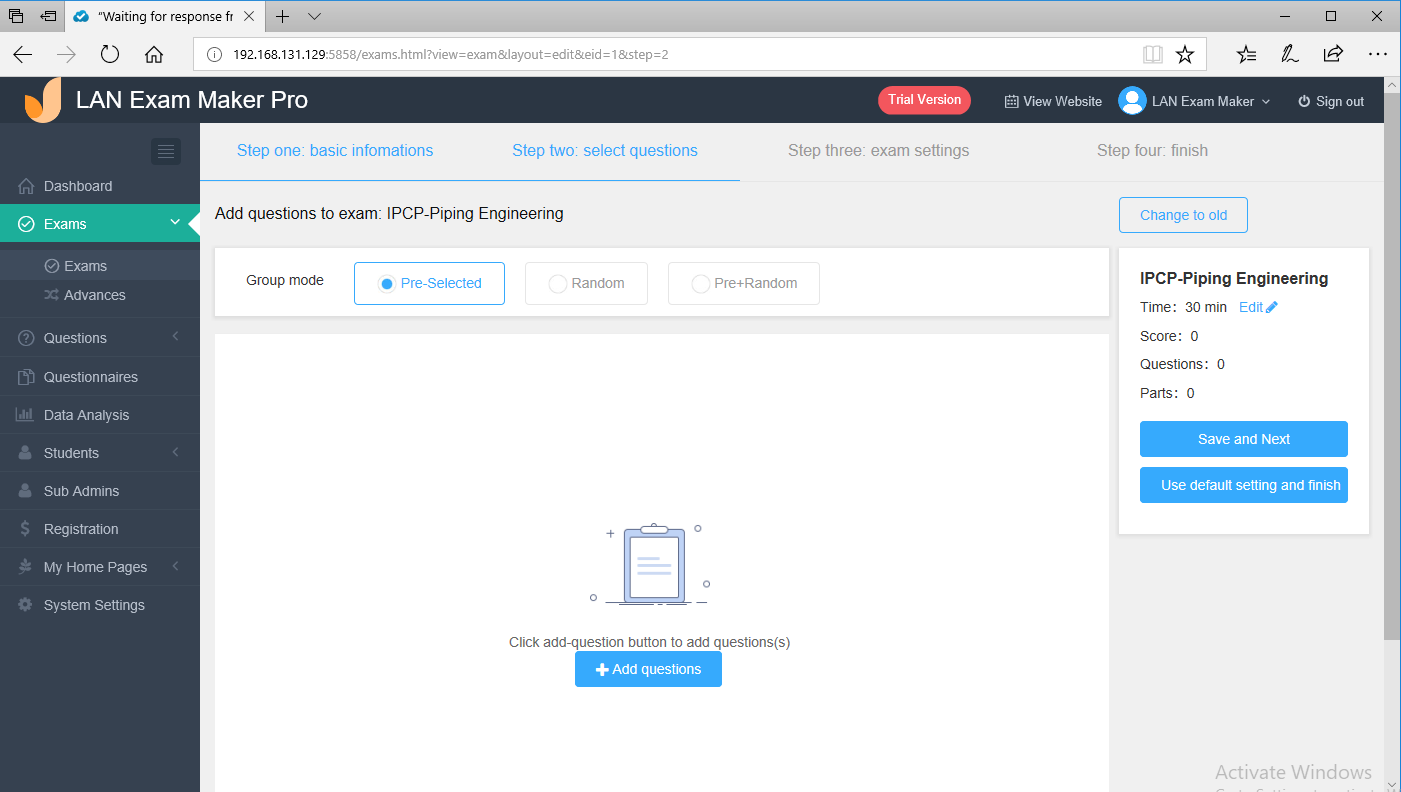Expand the Students sidebar submenu
The width and height of the screenshot is (1401, 792).
(175, 452)
